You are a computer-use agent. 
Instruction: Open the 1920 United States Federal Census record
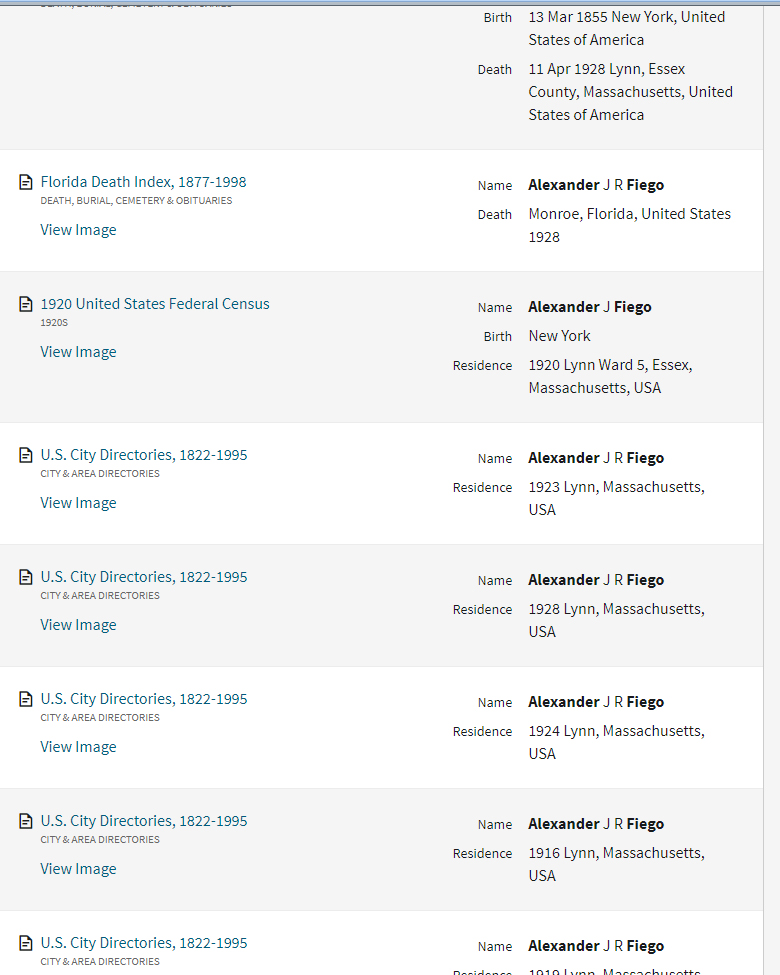(155, 303)
